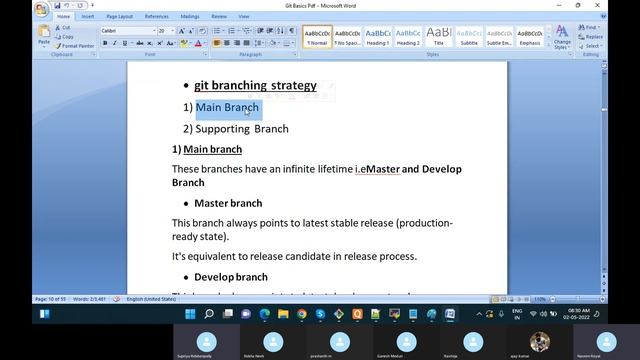
Task: Cut the selected text
Action: [x=63, y=27]
